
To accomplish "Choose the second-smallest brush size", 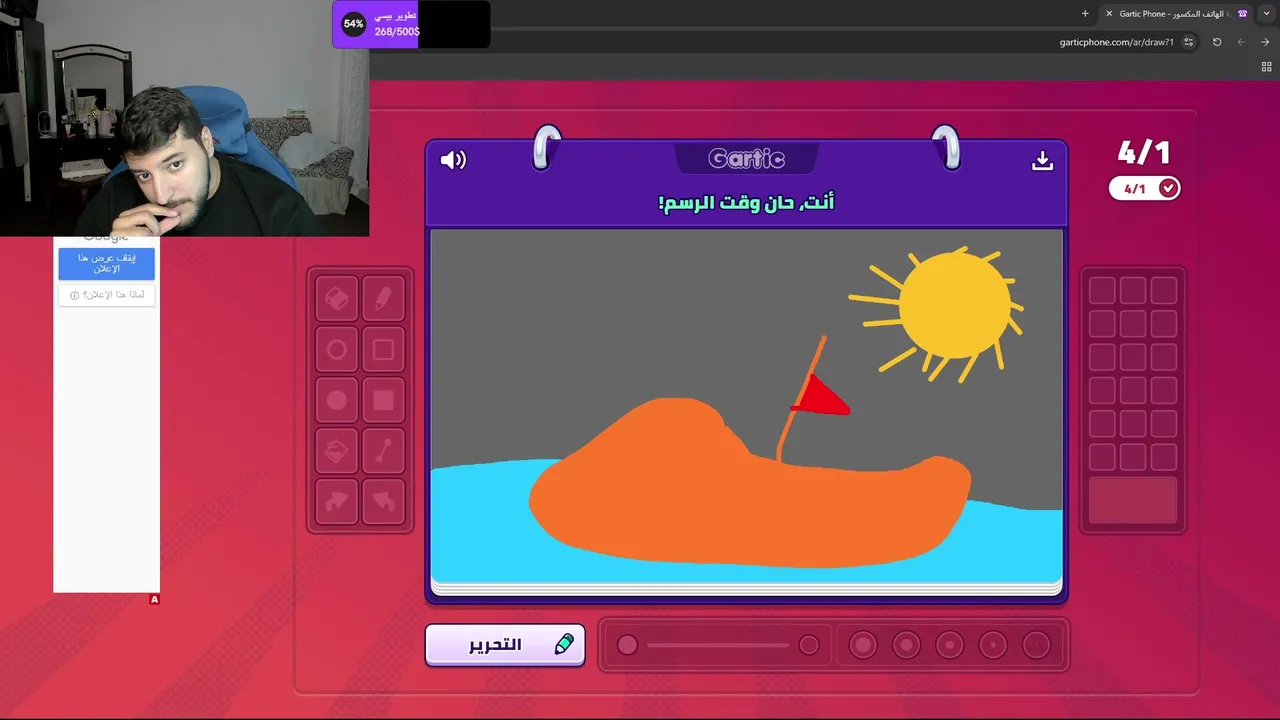I will (x=993, y=645).
